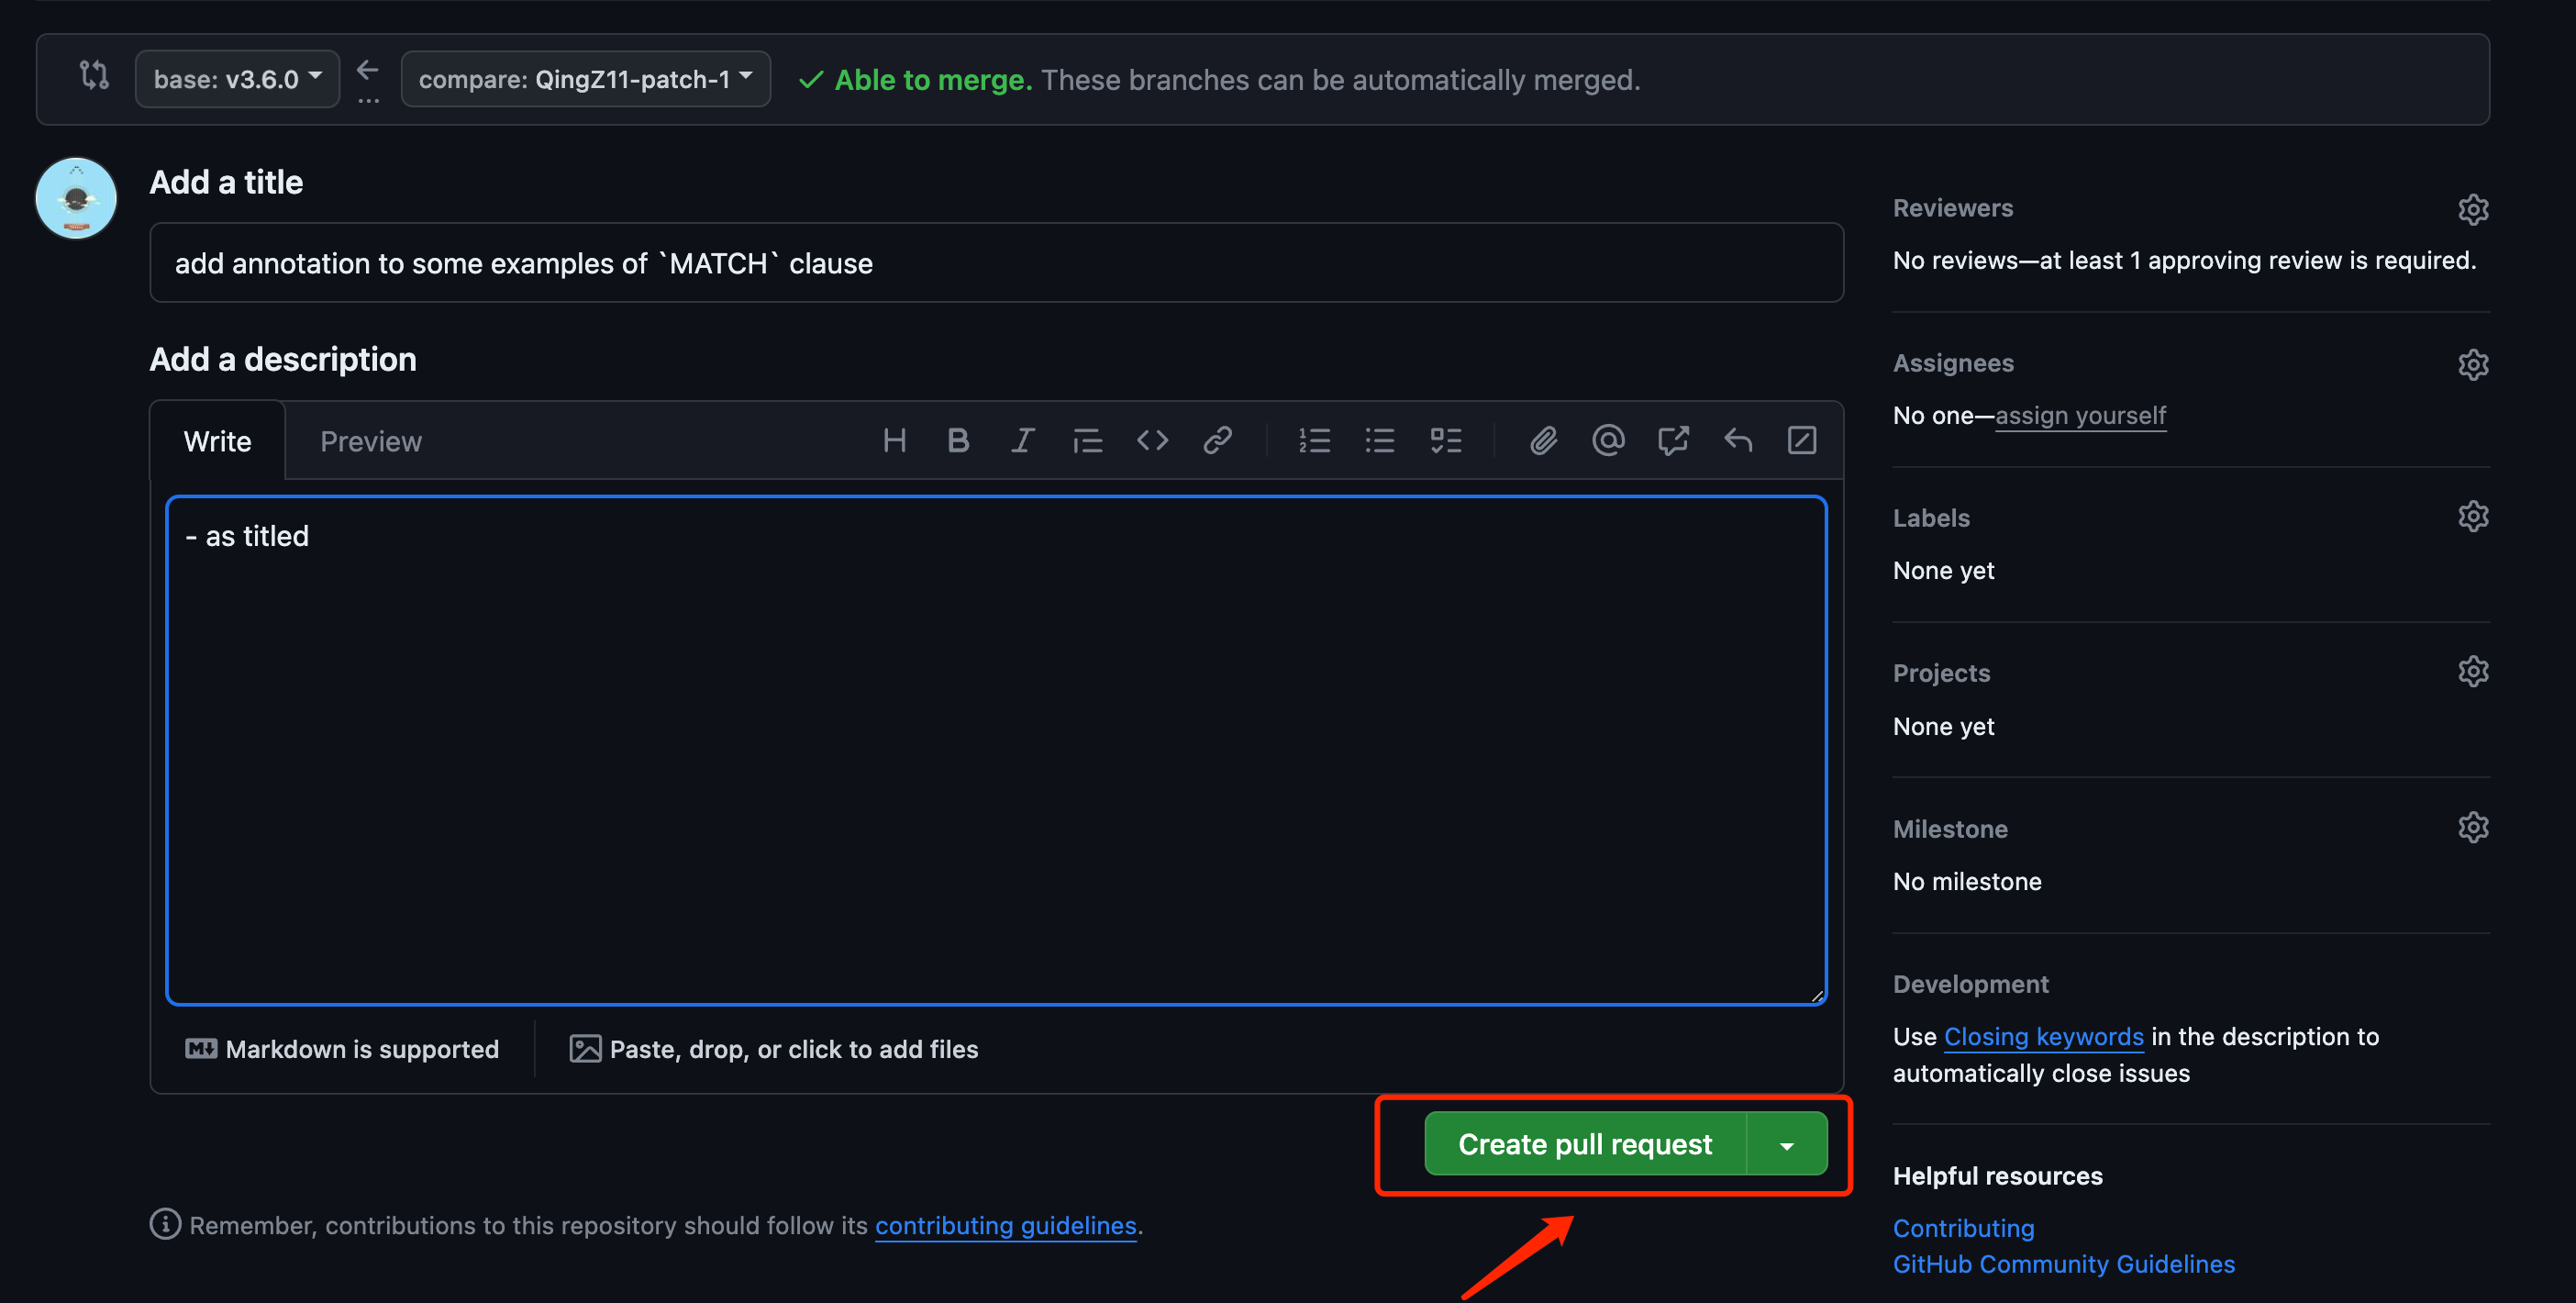Attach files with the paperclip icon
The image size is (2576, 1303).
pyautogui.click(x=1543, y=441)
